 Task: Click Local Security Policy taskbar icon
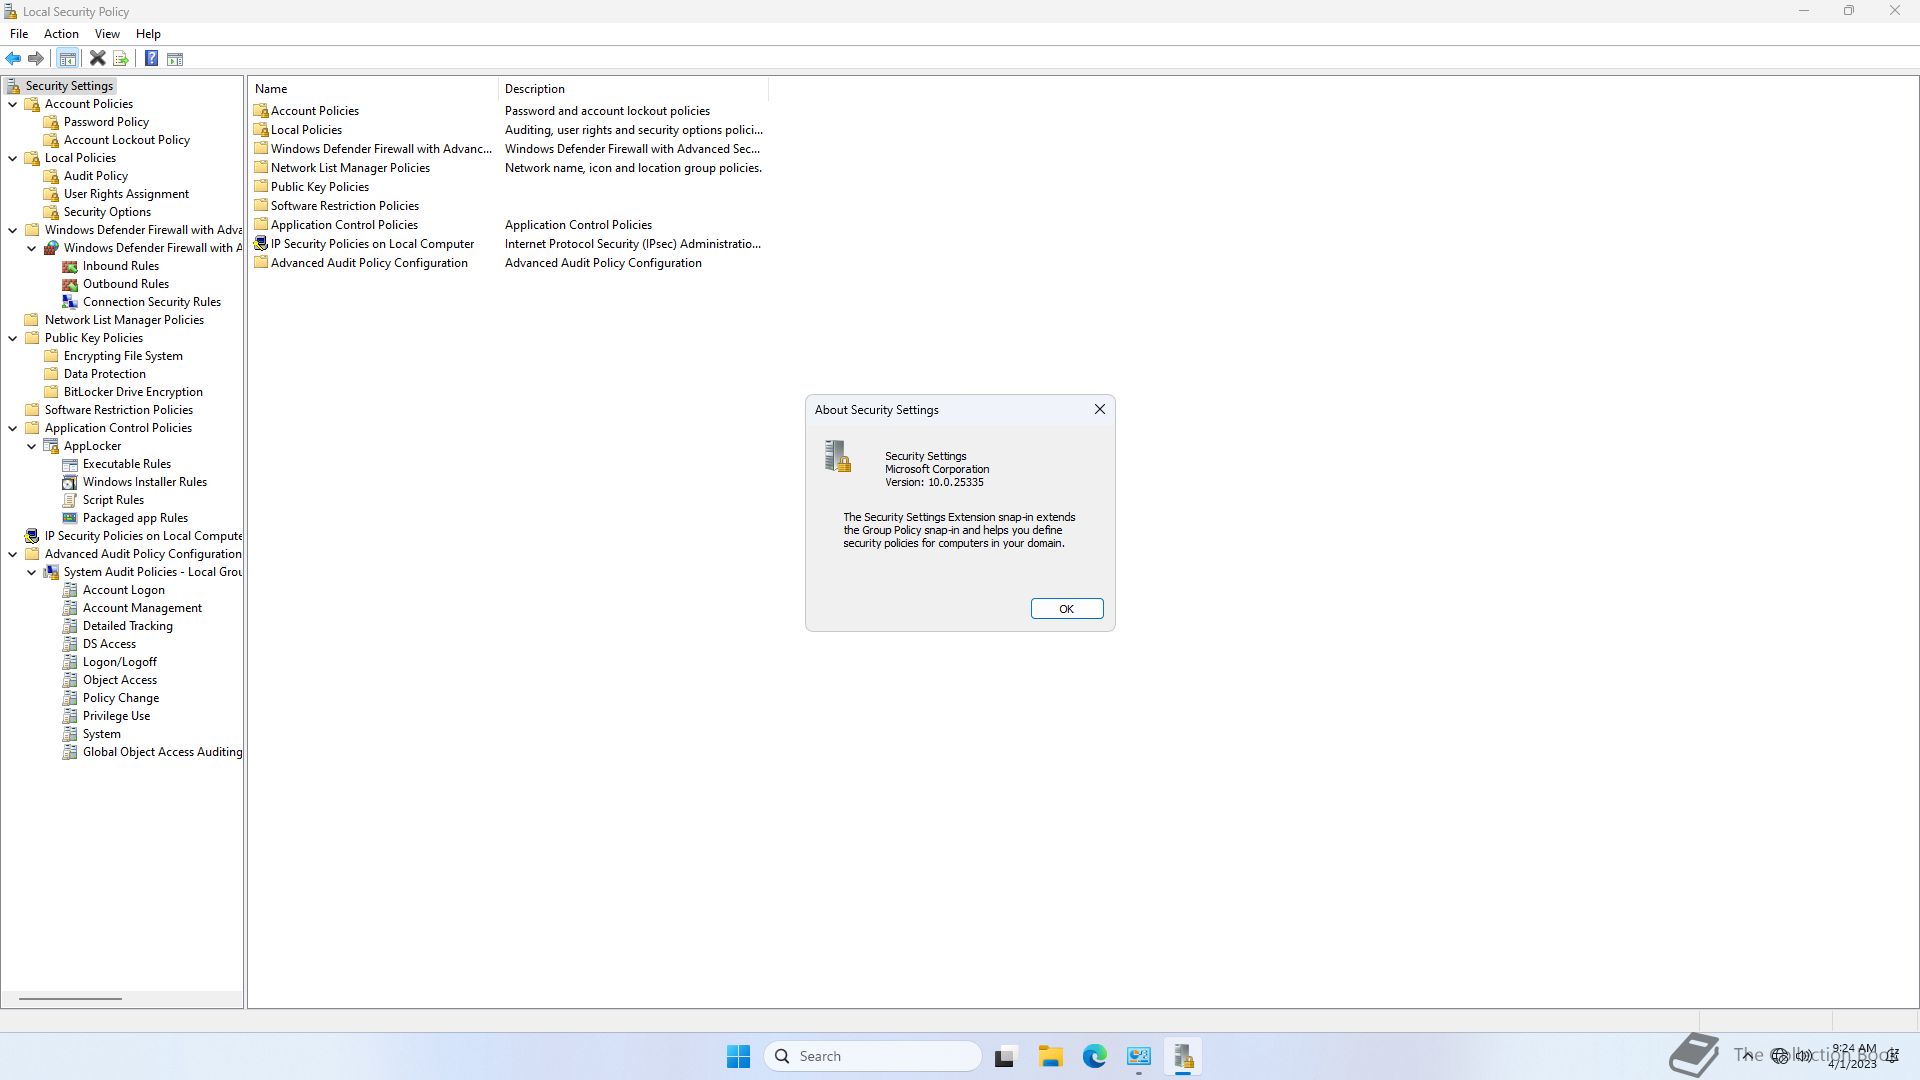pos(1183,1056)
